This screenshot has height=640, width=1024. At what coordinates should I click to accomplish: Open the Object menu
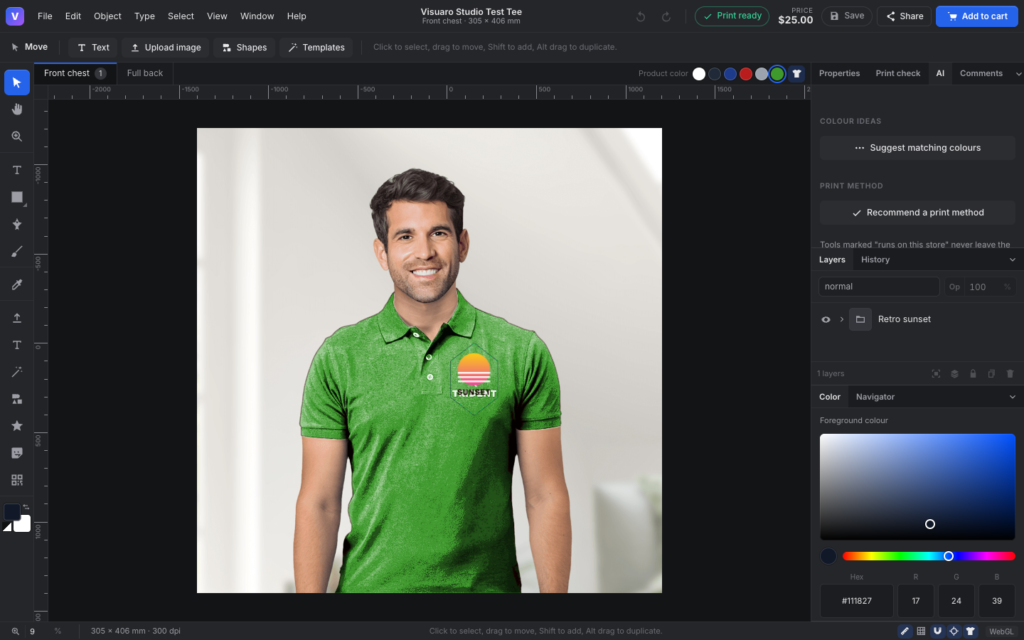pyautogui.click(x=108, y=16)
